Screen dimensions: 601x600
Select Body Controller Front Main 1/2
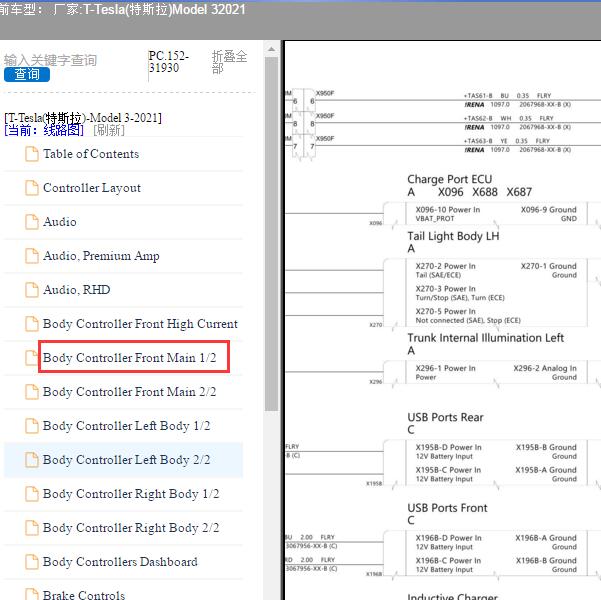(130, 358)
